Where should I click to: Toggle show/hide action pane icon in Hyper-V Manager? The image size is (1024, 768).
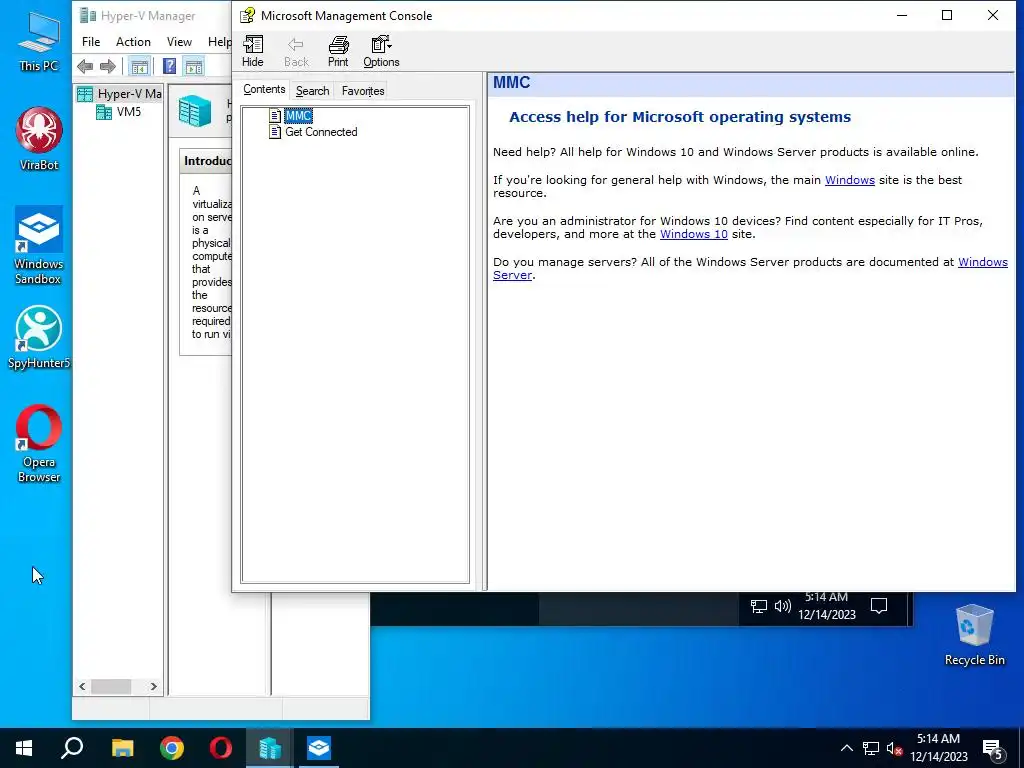[x=194, y=66]
